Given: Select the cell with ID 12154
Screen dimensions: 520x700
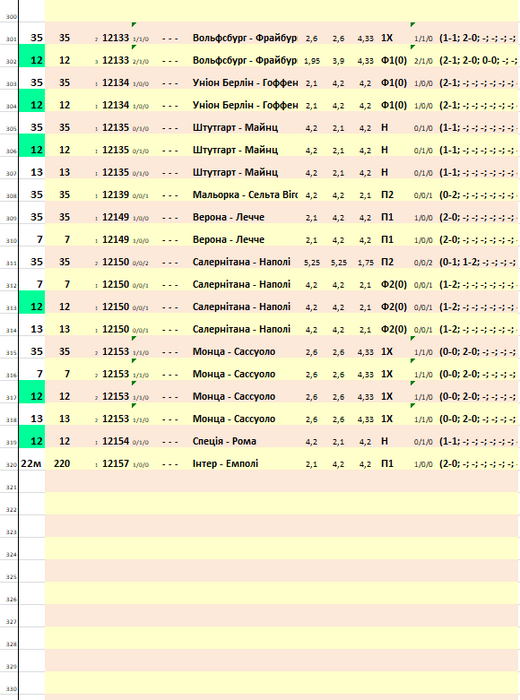Looking at the screenshot, I should point(116,441).
